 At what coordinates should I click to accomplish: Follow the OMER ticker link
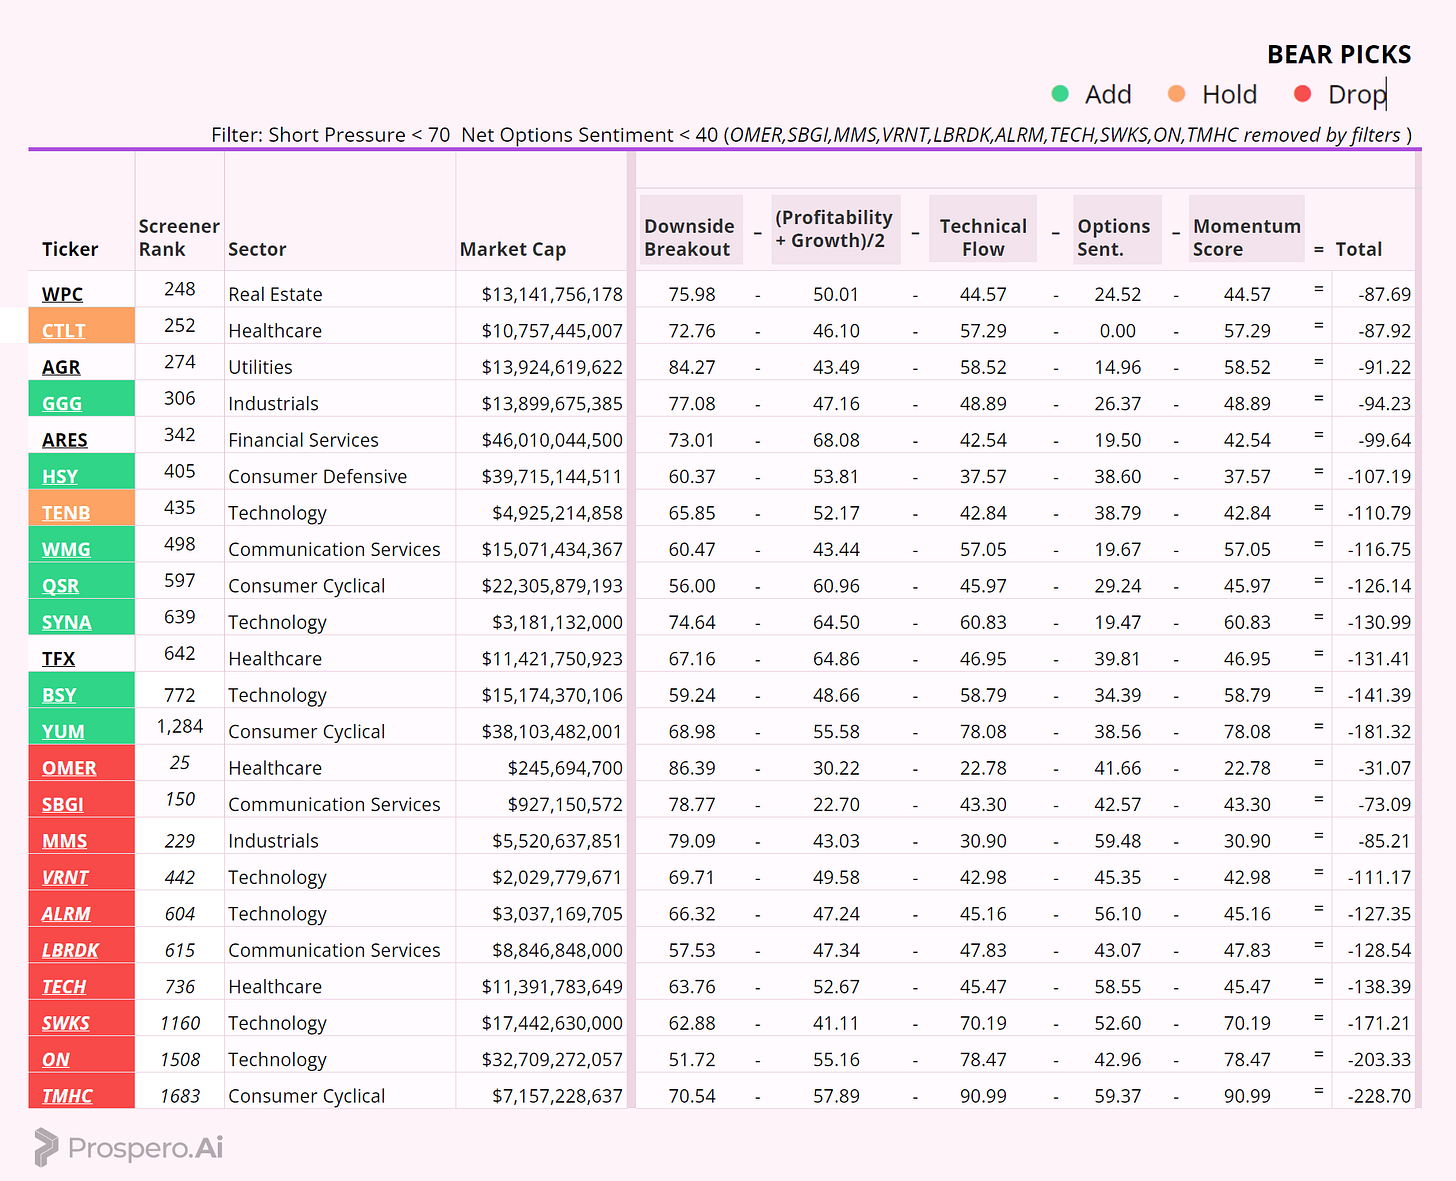click(69, 768)
